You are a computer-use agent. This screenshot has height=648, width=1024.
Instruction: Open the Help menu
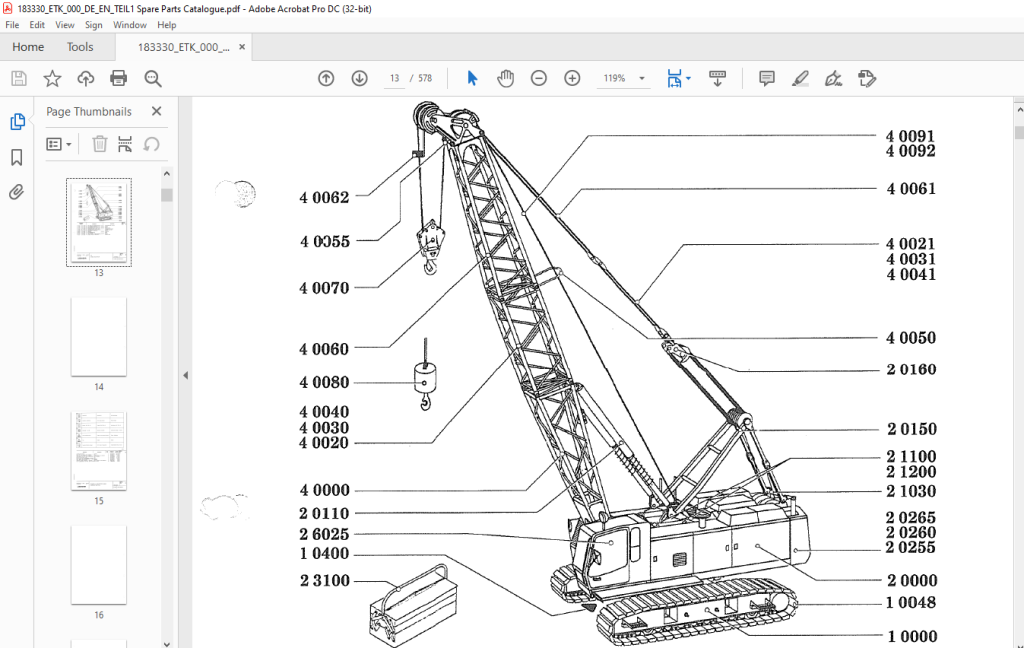pyautogui.click(x=167, y=25)
